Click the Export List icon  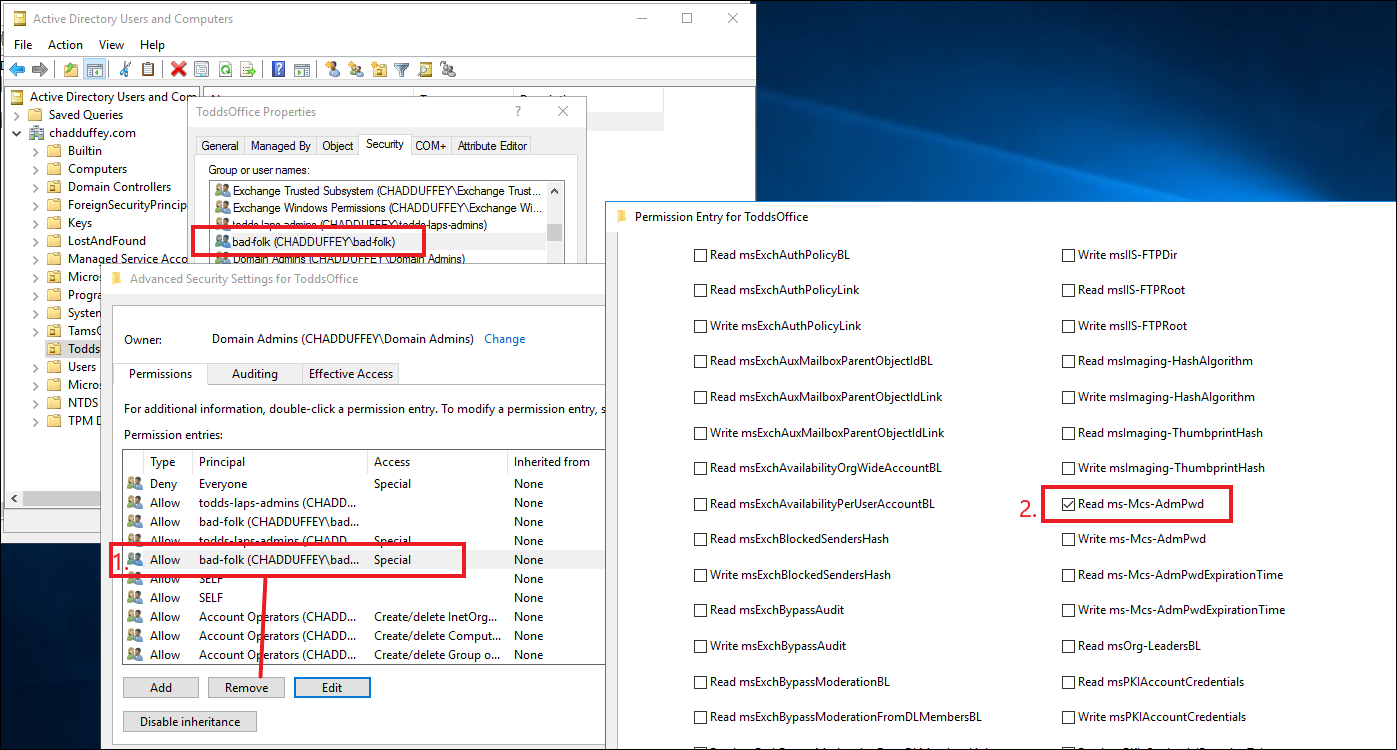tap(248, 69)
